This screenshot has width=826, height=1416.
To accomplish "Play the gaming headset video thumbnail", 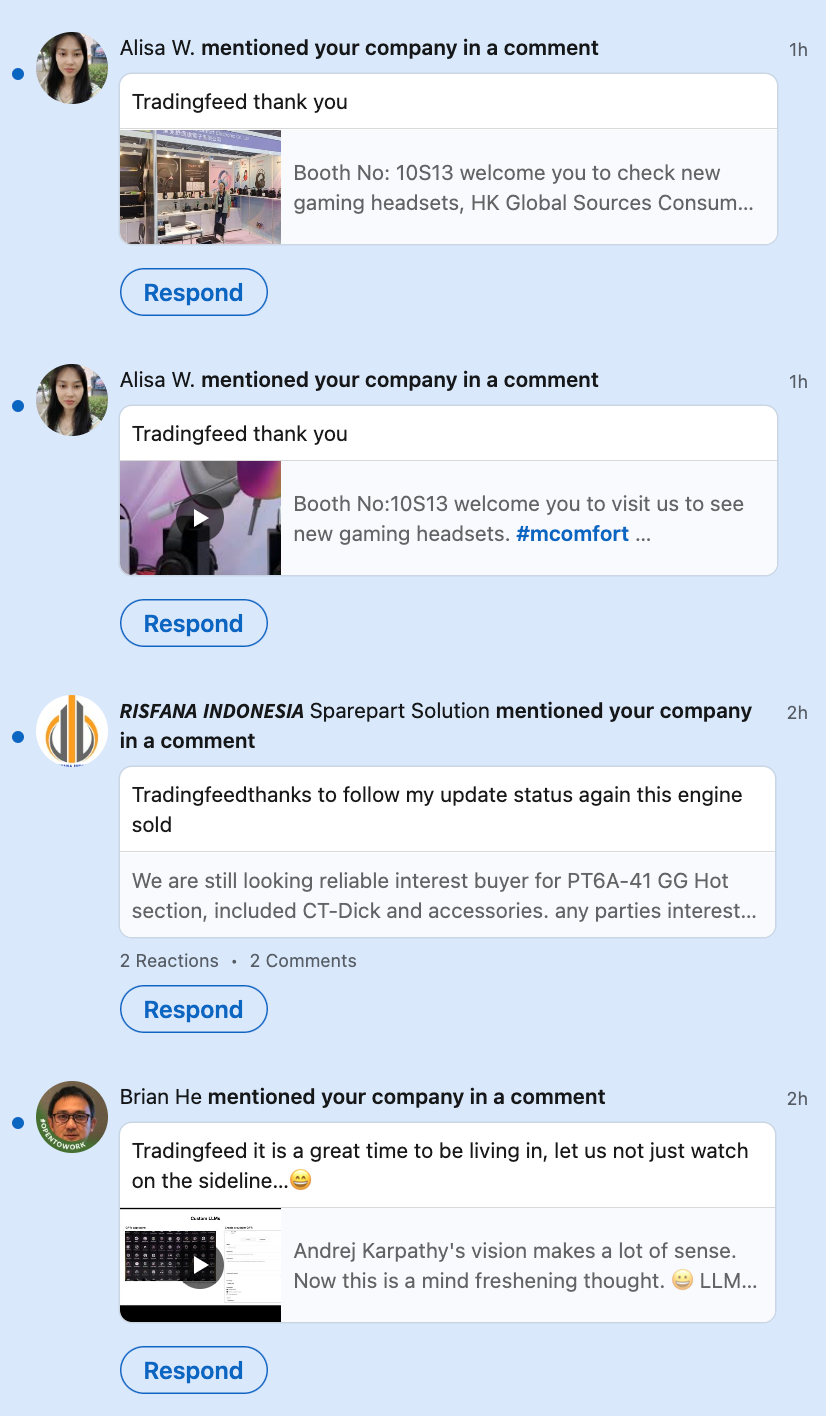I will pos(201,518).
